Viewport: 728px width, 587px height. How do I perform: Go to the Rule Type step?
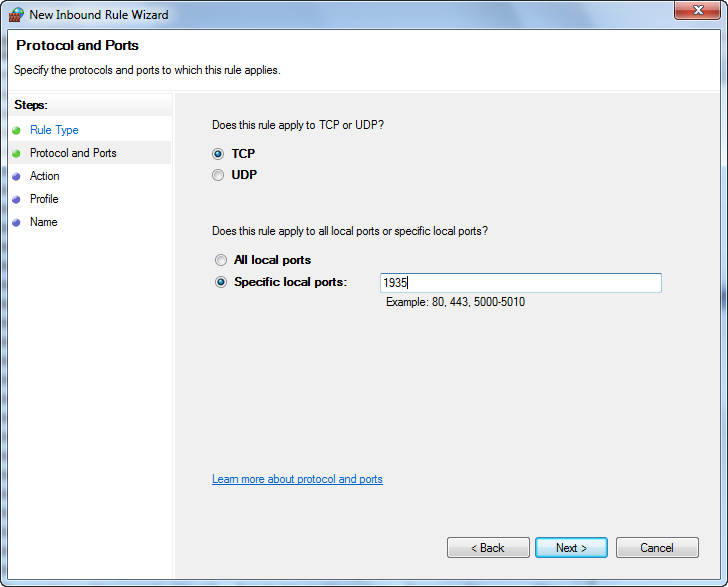54,130
